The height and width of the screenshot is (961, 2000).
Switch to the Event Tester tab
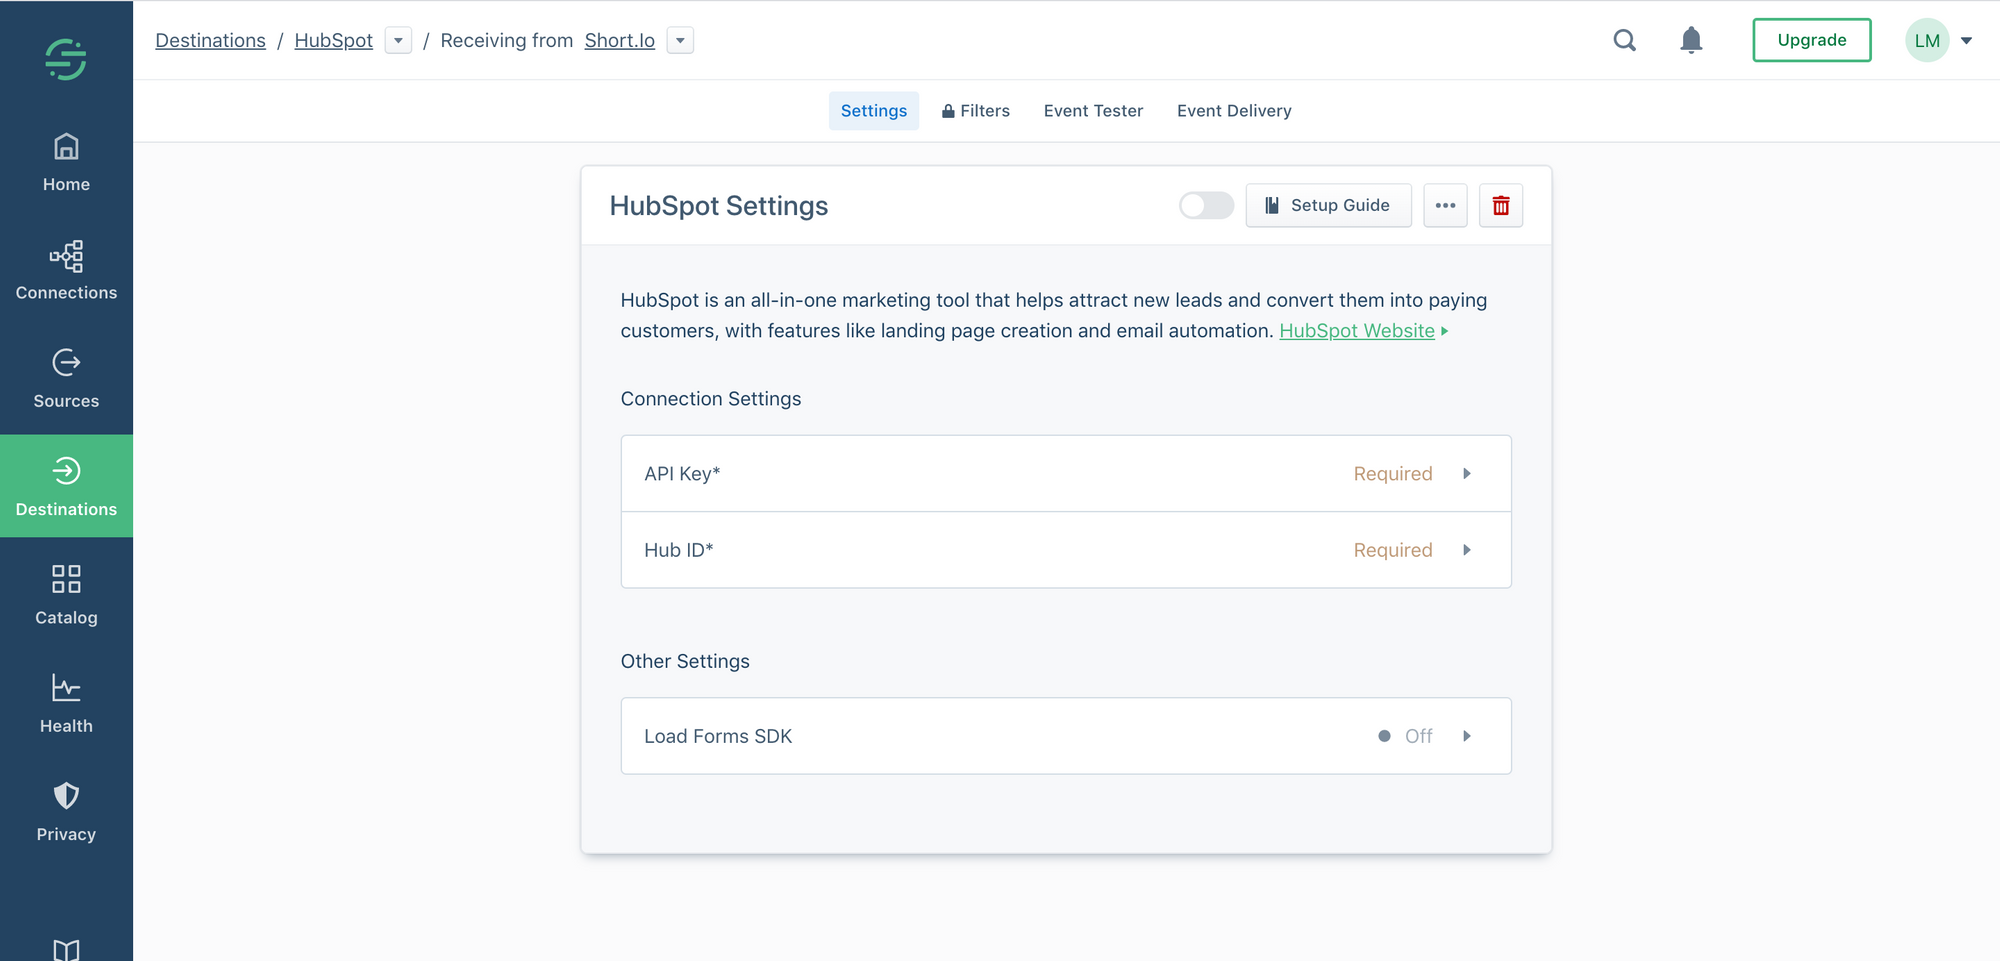pyautogui.click(x=1093, y=110)
